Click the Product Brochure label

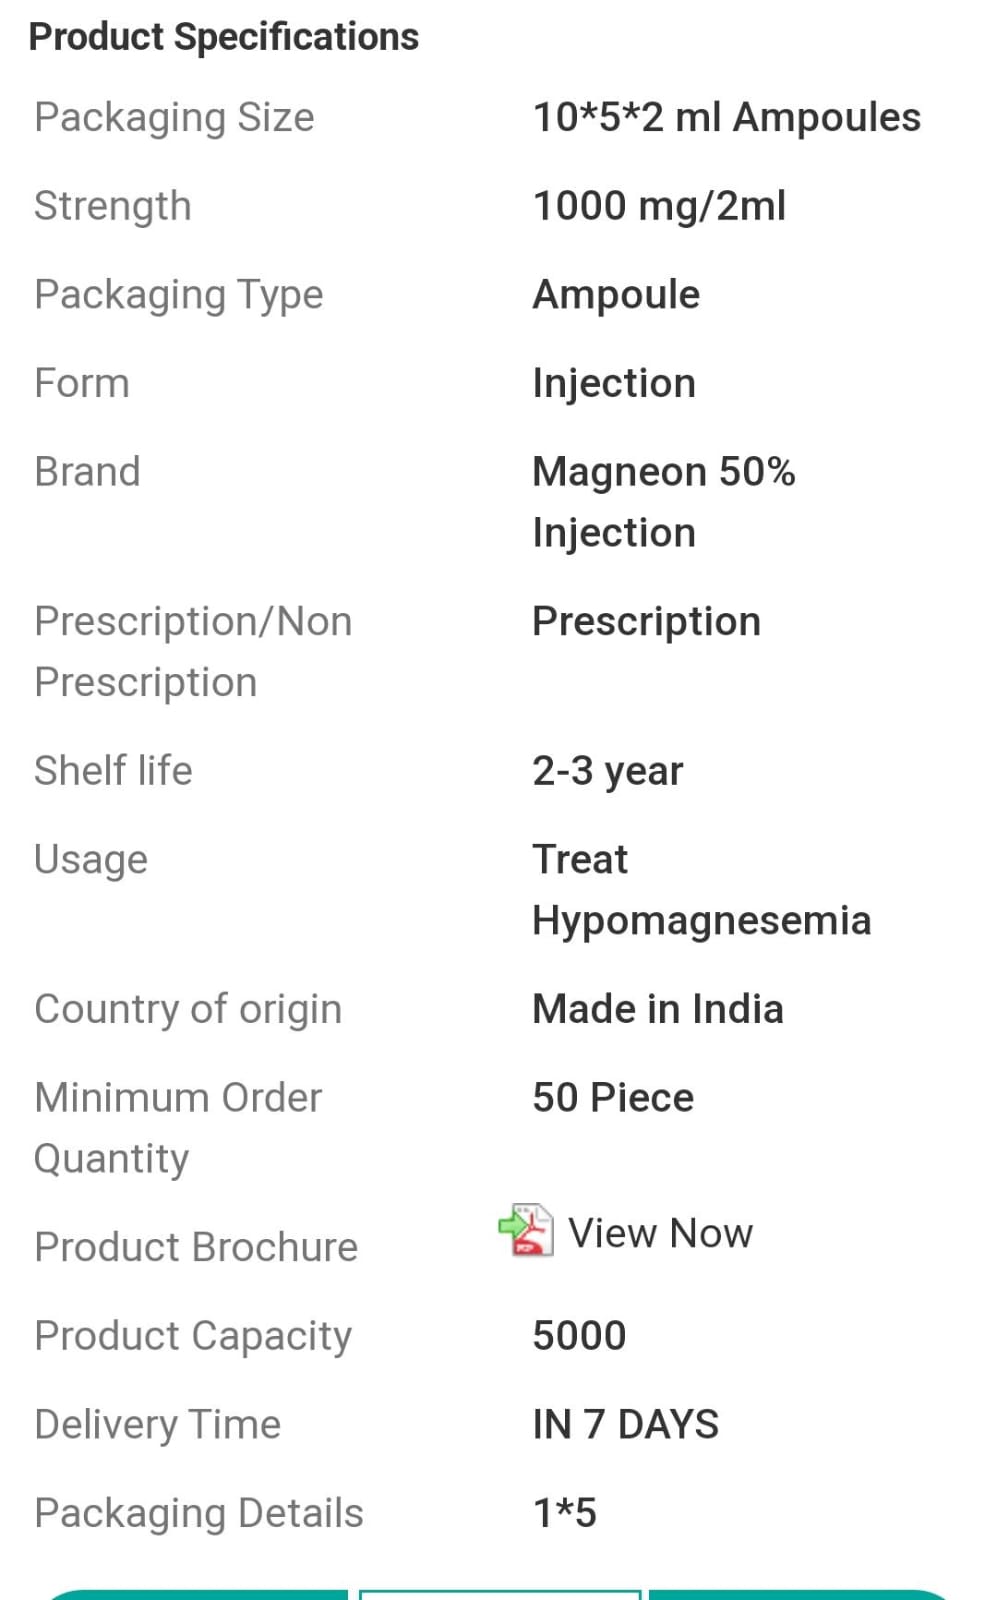click(196, 1247)
